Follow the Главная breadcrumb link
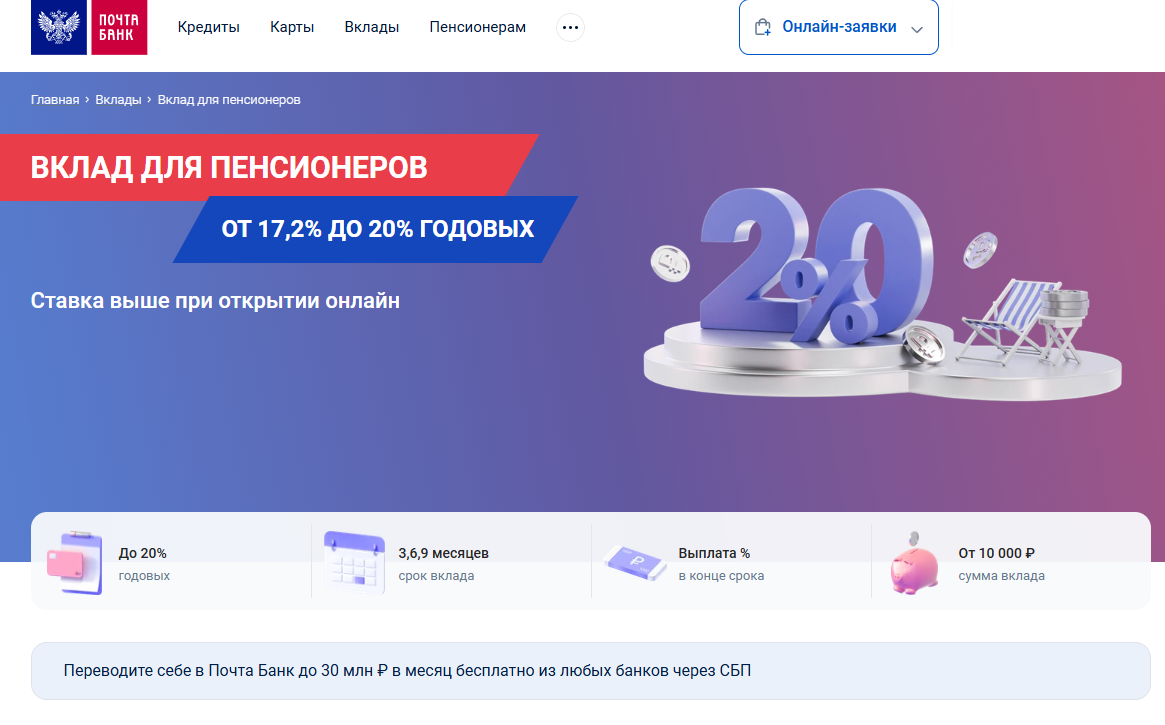The height and width of the screenshot is (725, 1165). [x=55, y=100]
